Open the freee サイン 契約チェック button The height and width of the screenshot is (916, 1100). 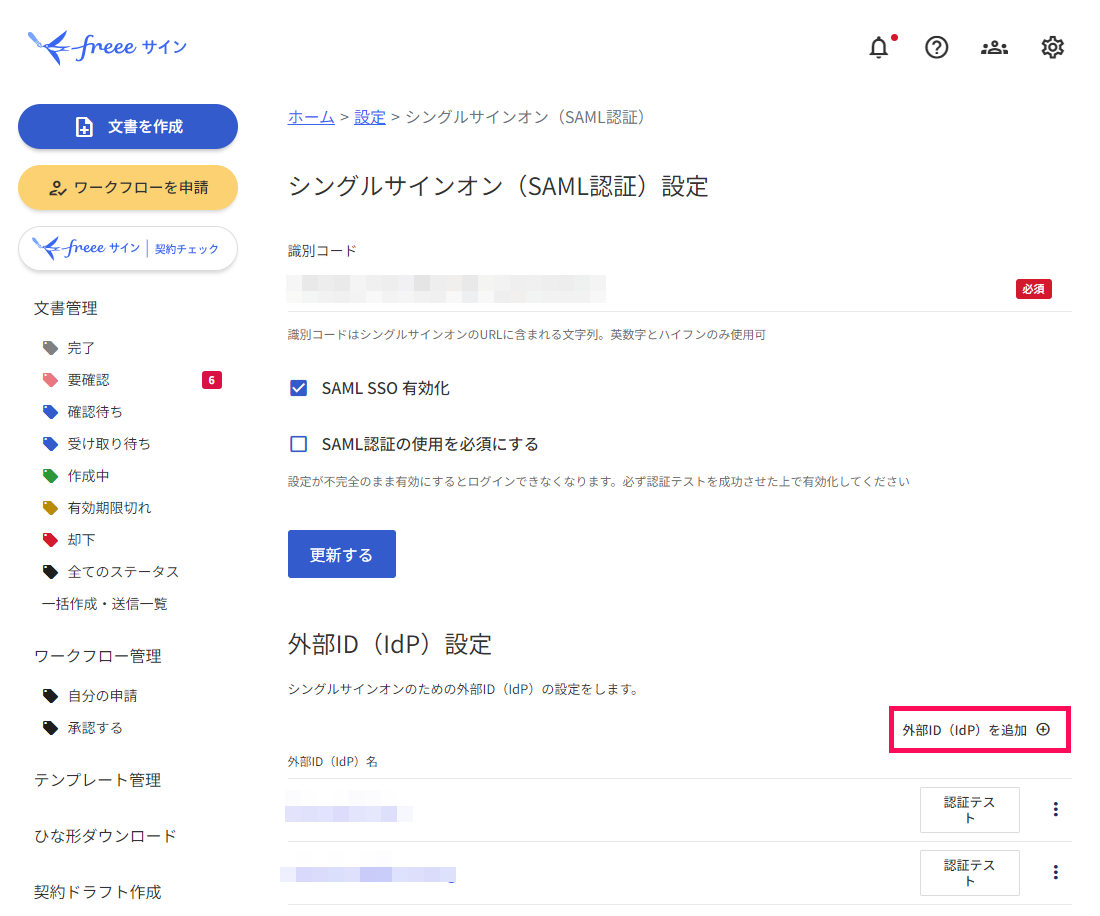(128, 248)
